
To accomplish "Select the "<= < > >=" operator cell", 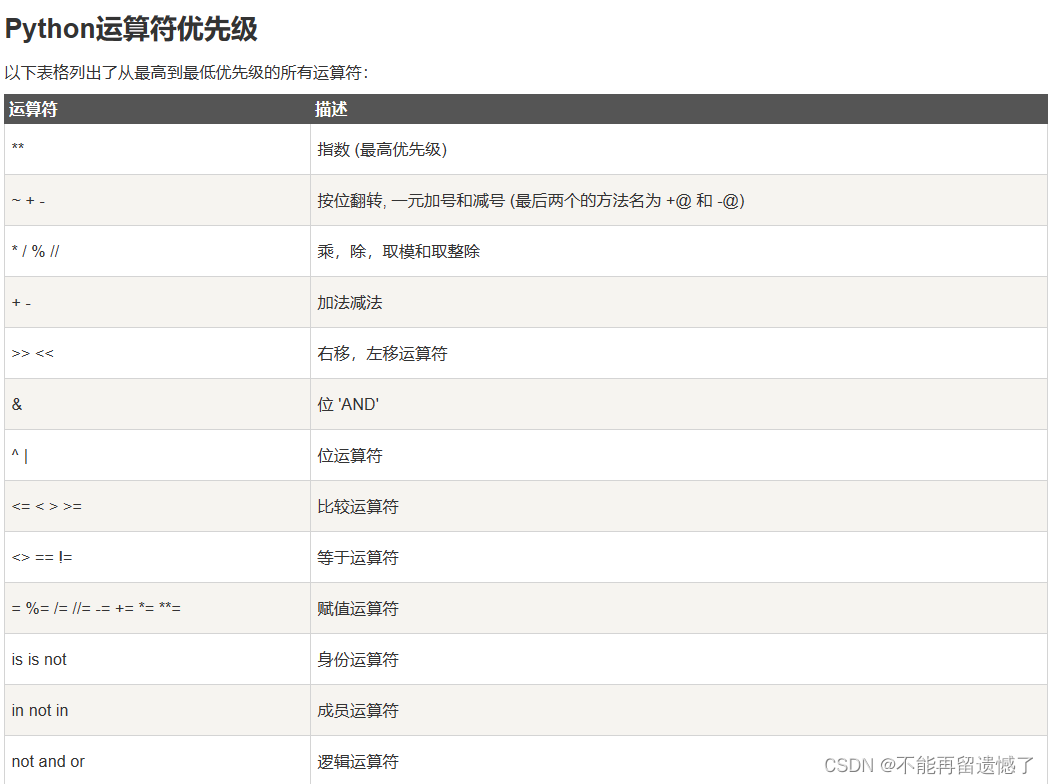I will pyautogui.click(x=157, y=506).
